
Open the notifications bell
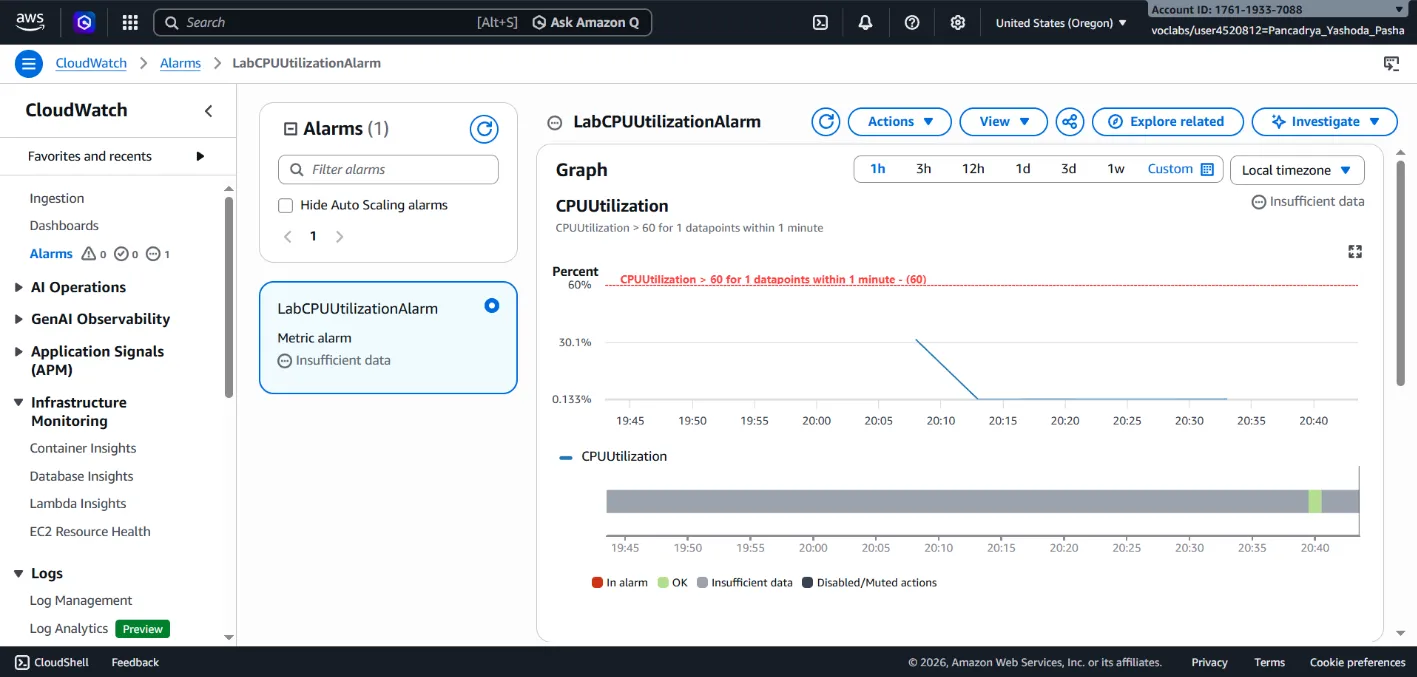coord(866,22)
